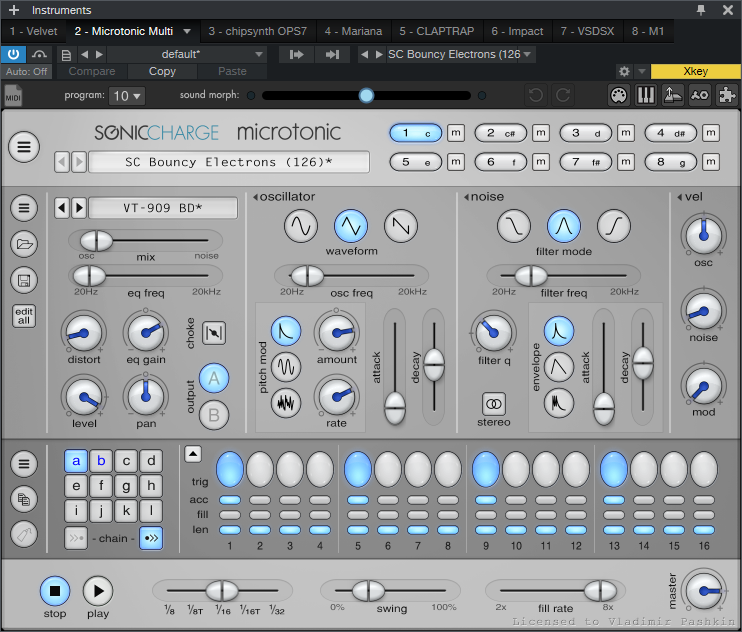Click the Copy button
The image size is (742, 632).
coord(162,72)
